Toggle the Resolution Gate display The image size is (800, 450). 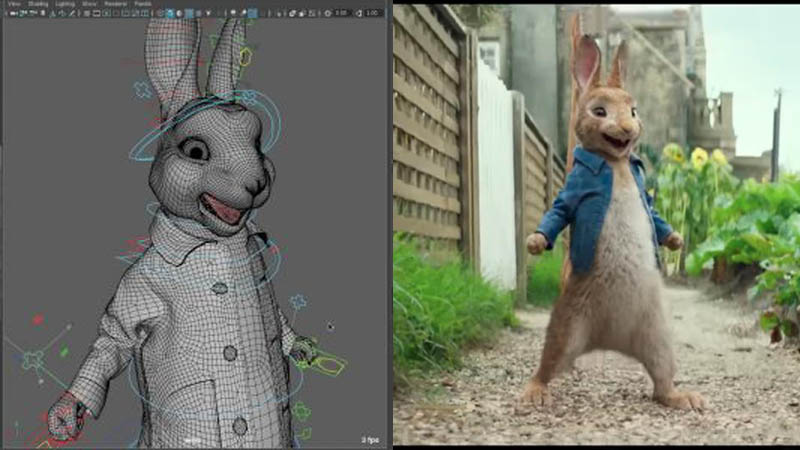[106, 13]
